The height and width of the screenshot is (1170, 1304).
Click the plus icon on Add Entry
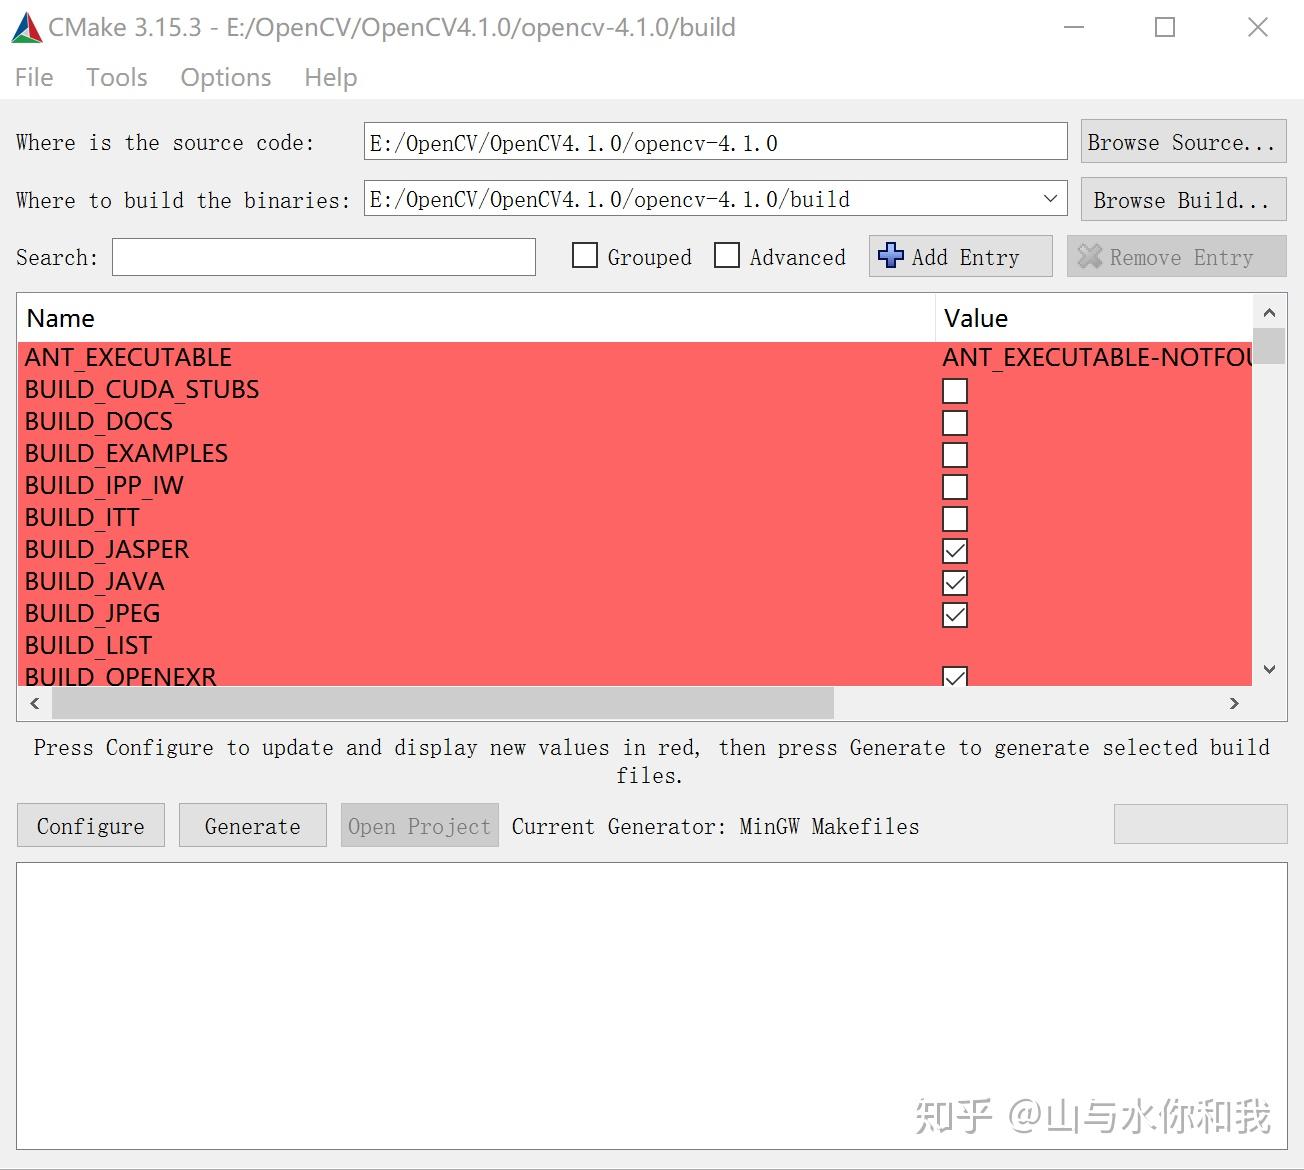pos(890,256)
